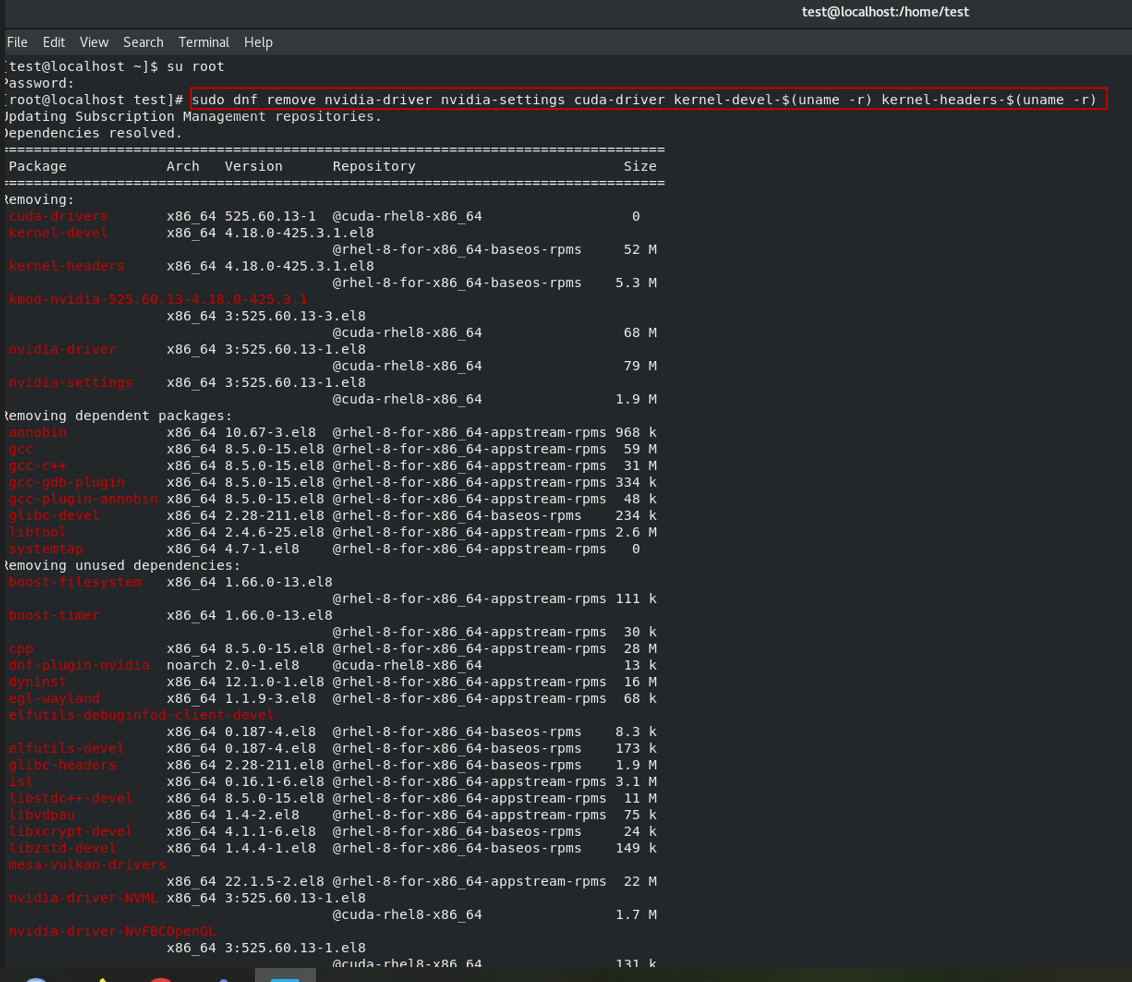Click the nvidia-driver-NvFBCOpenGL package name
1132x982 pixels.
click(x=113, y=930)
